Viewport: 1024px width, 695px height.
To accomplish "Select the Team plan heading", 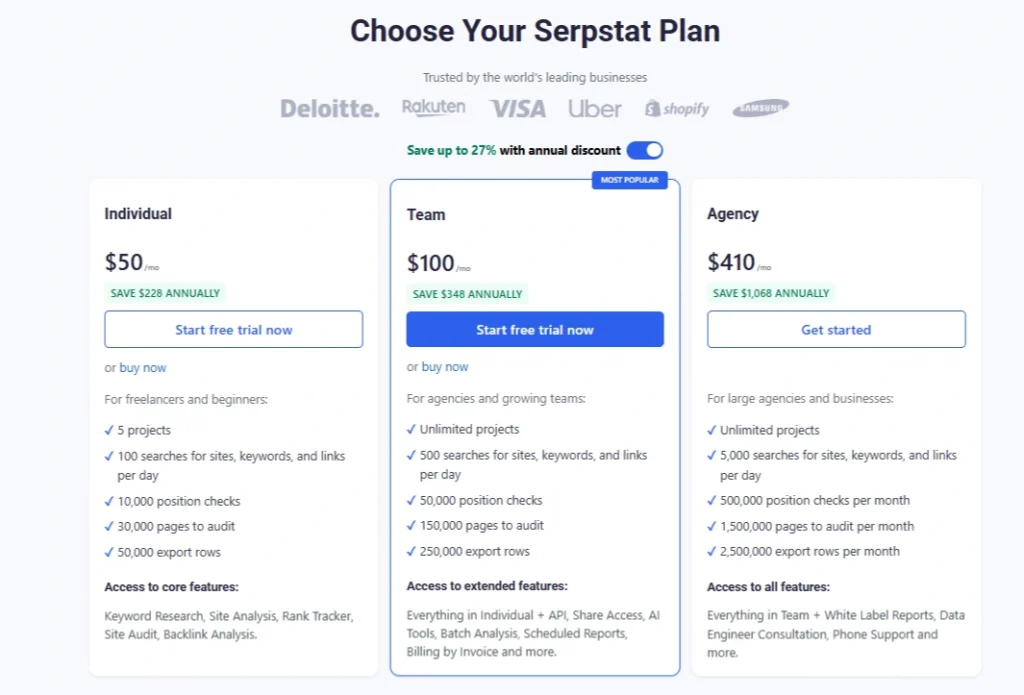I will coord(426,215).
